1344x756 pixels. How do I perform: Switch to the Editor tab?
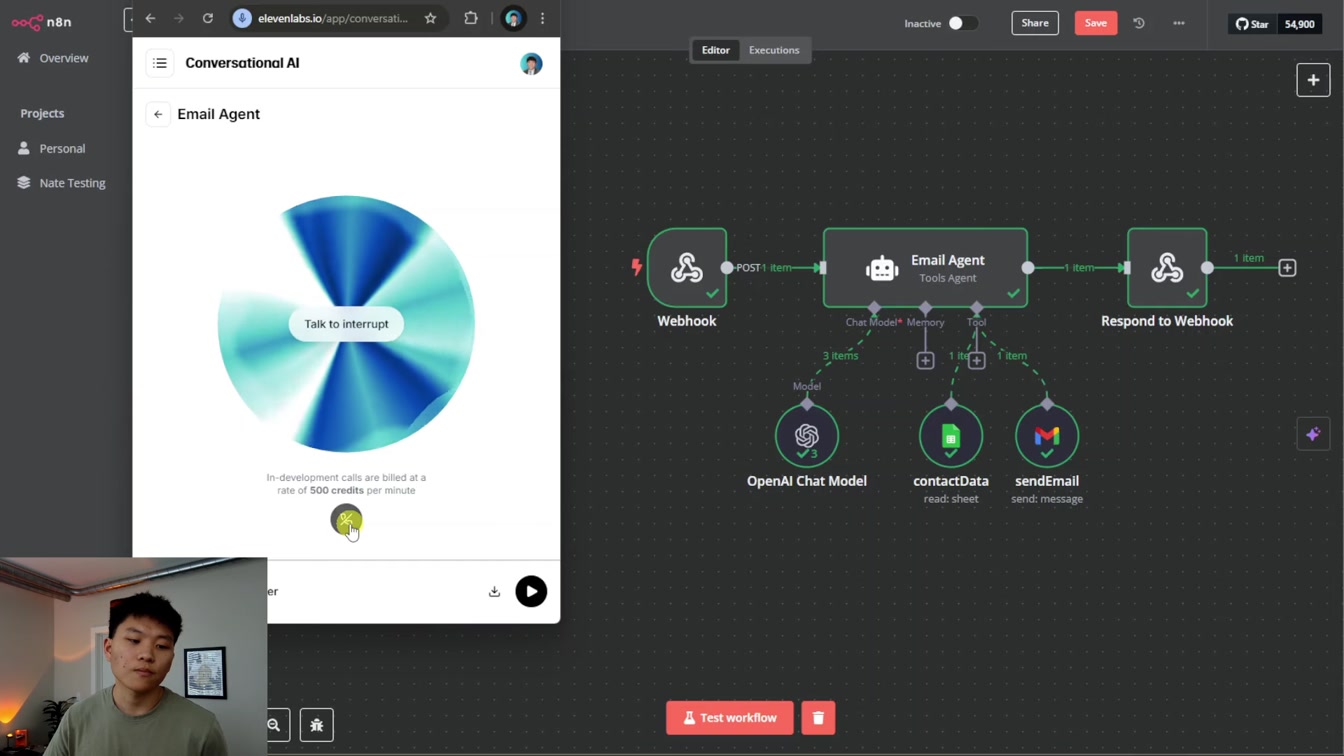pyautogui.click(x=716, y=50)
